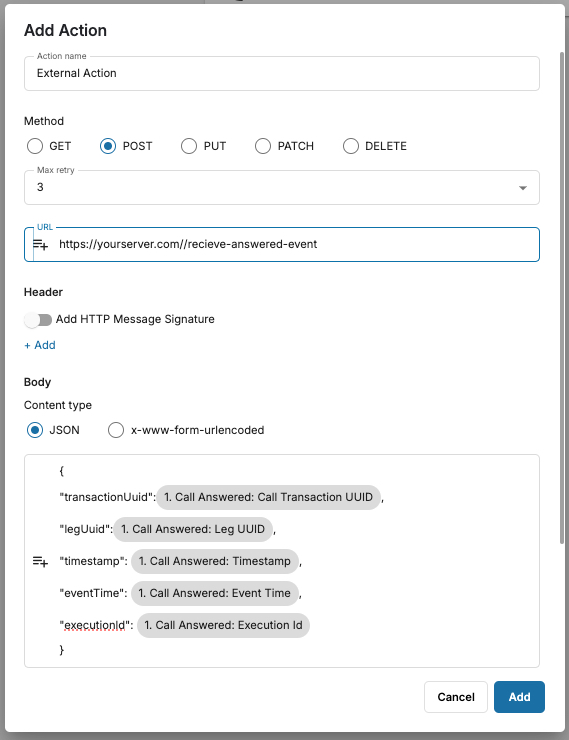
Task: Select the Leg UUID variable chip
Action: pyautogui.click(x=193, y=530)
